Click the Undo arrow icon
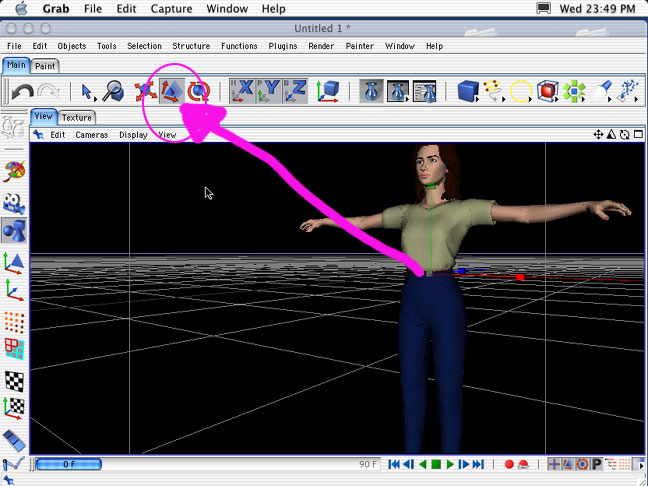648x486 pixels. pyautogui.click(x=22, y=91)
